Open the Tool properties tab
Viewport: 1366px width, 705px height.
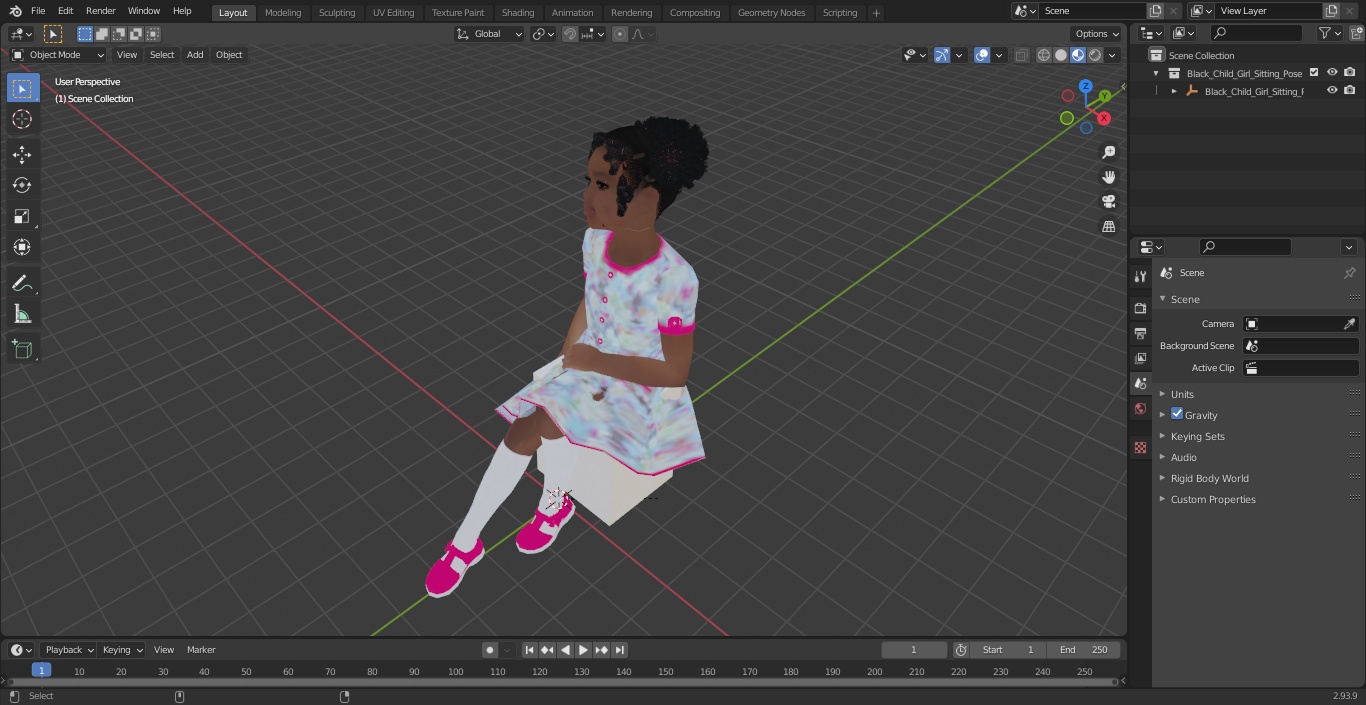1140,276
